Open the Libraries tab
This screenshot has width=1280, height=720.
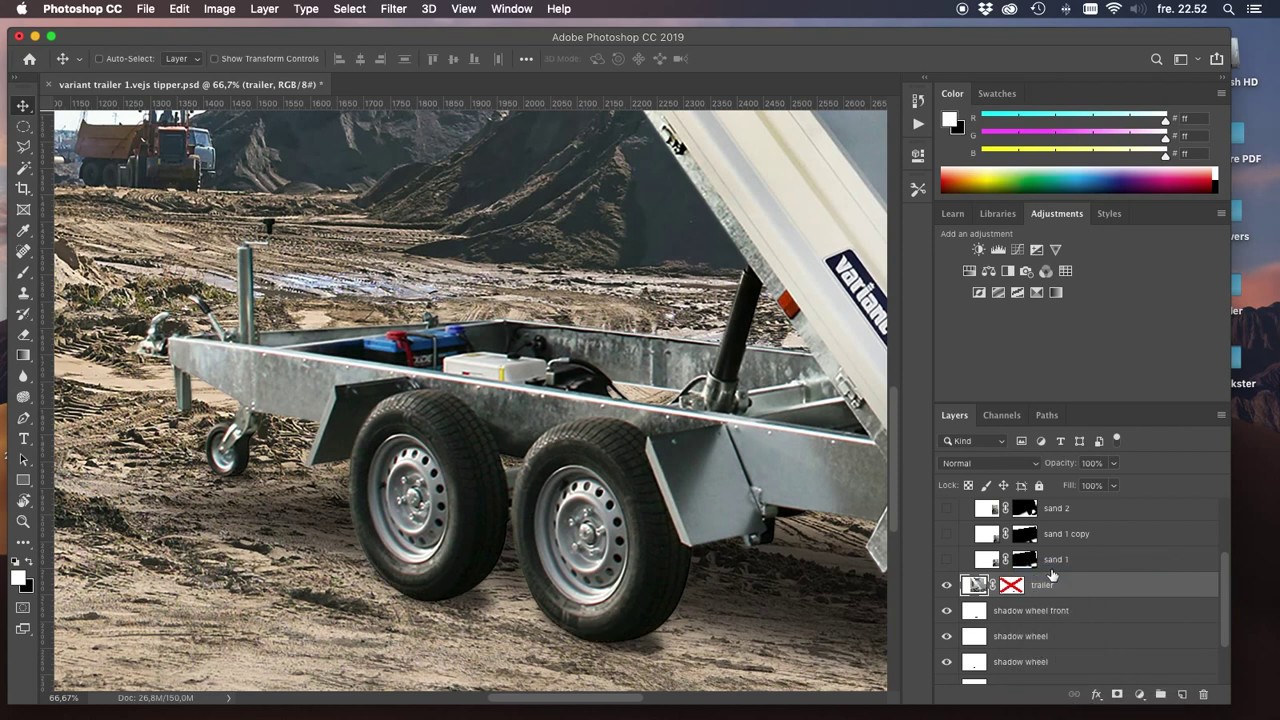(997, 213)
